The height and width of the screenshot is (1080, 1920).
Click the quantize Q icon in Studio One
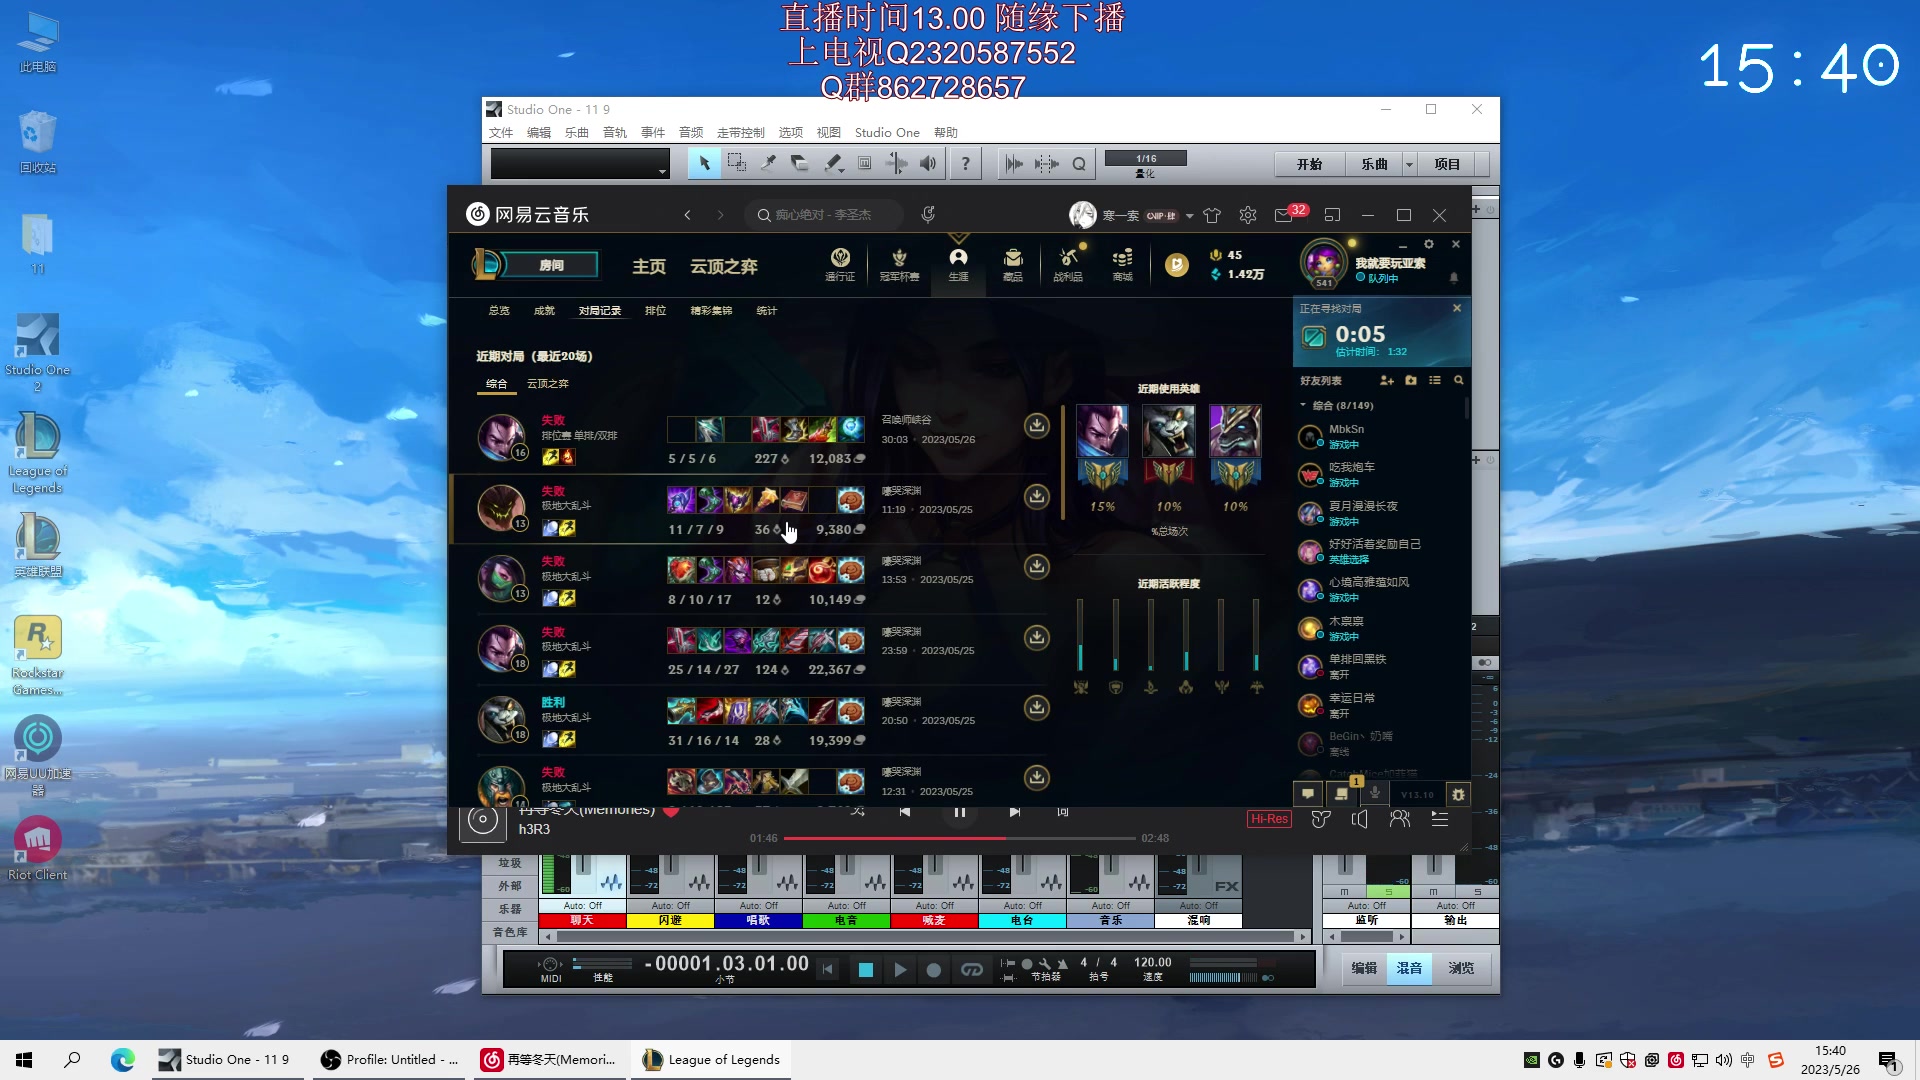point(1079,163)
